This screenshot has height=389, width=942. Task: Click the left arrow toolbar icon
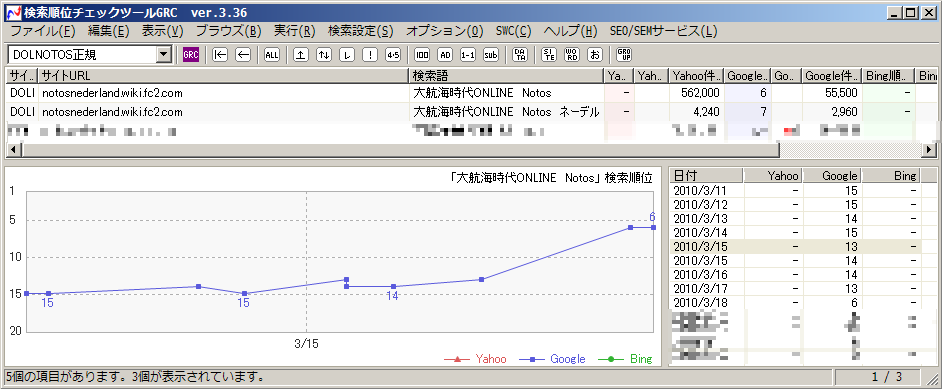point(243,55)
